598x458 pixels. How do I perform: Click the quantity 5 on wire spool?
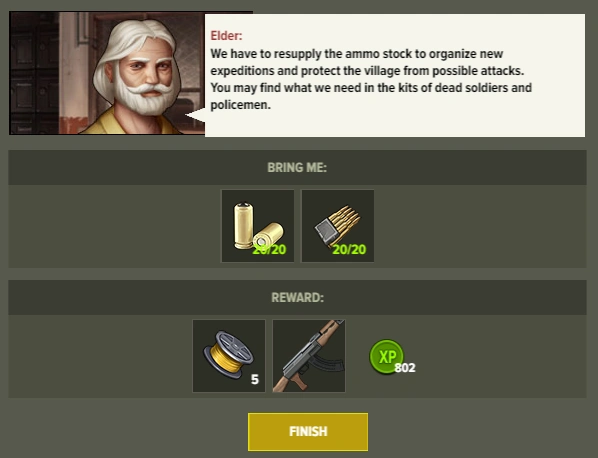click(x=255, y=379)
